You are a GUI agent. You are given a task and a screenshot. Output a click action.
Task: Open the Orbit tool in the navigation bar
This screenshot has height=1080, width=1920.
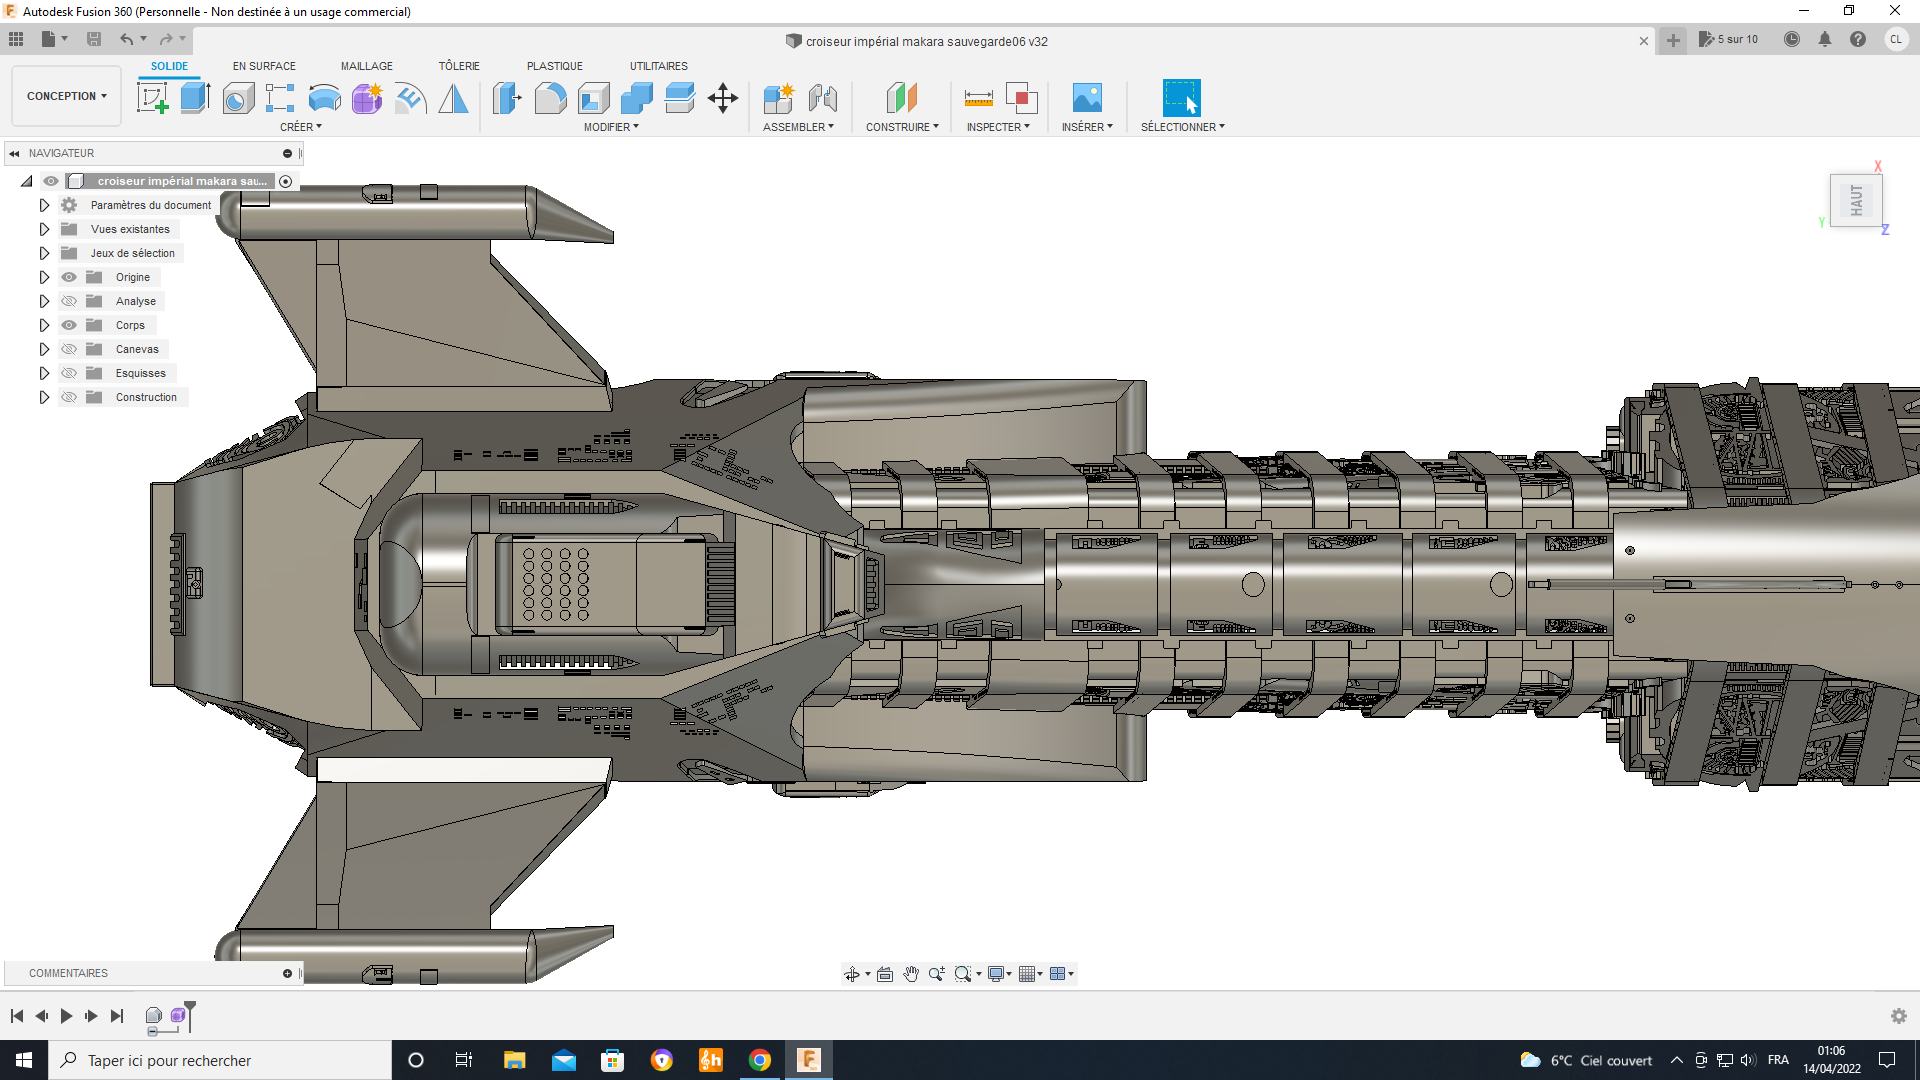click(851, 974)
